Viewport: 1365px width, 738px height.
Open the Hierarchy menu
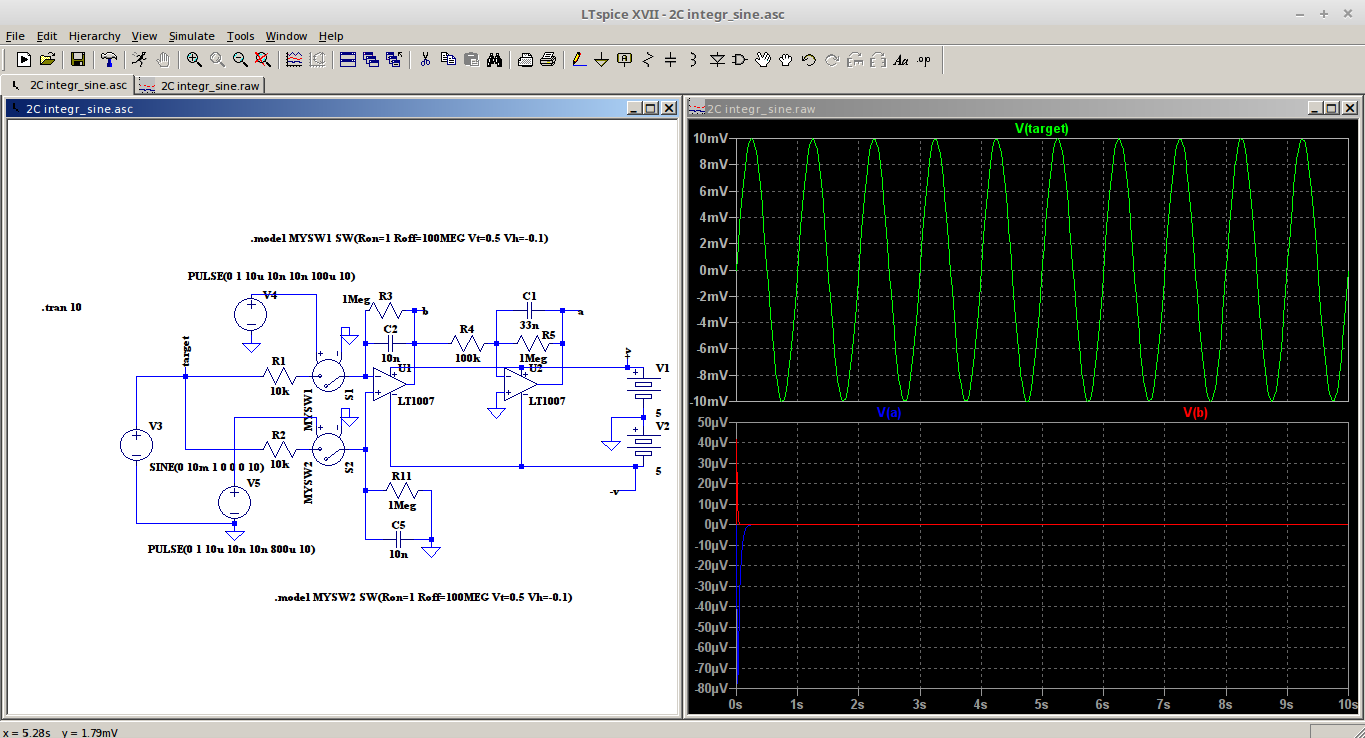click(94, 36)
